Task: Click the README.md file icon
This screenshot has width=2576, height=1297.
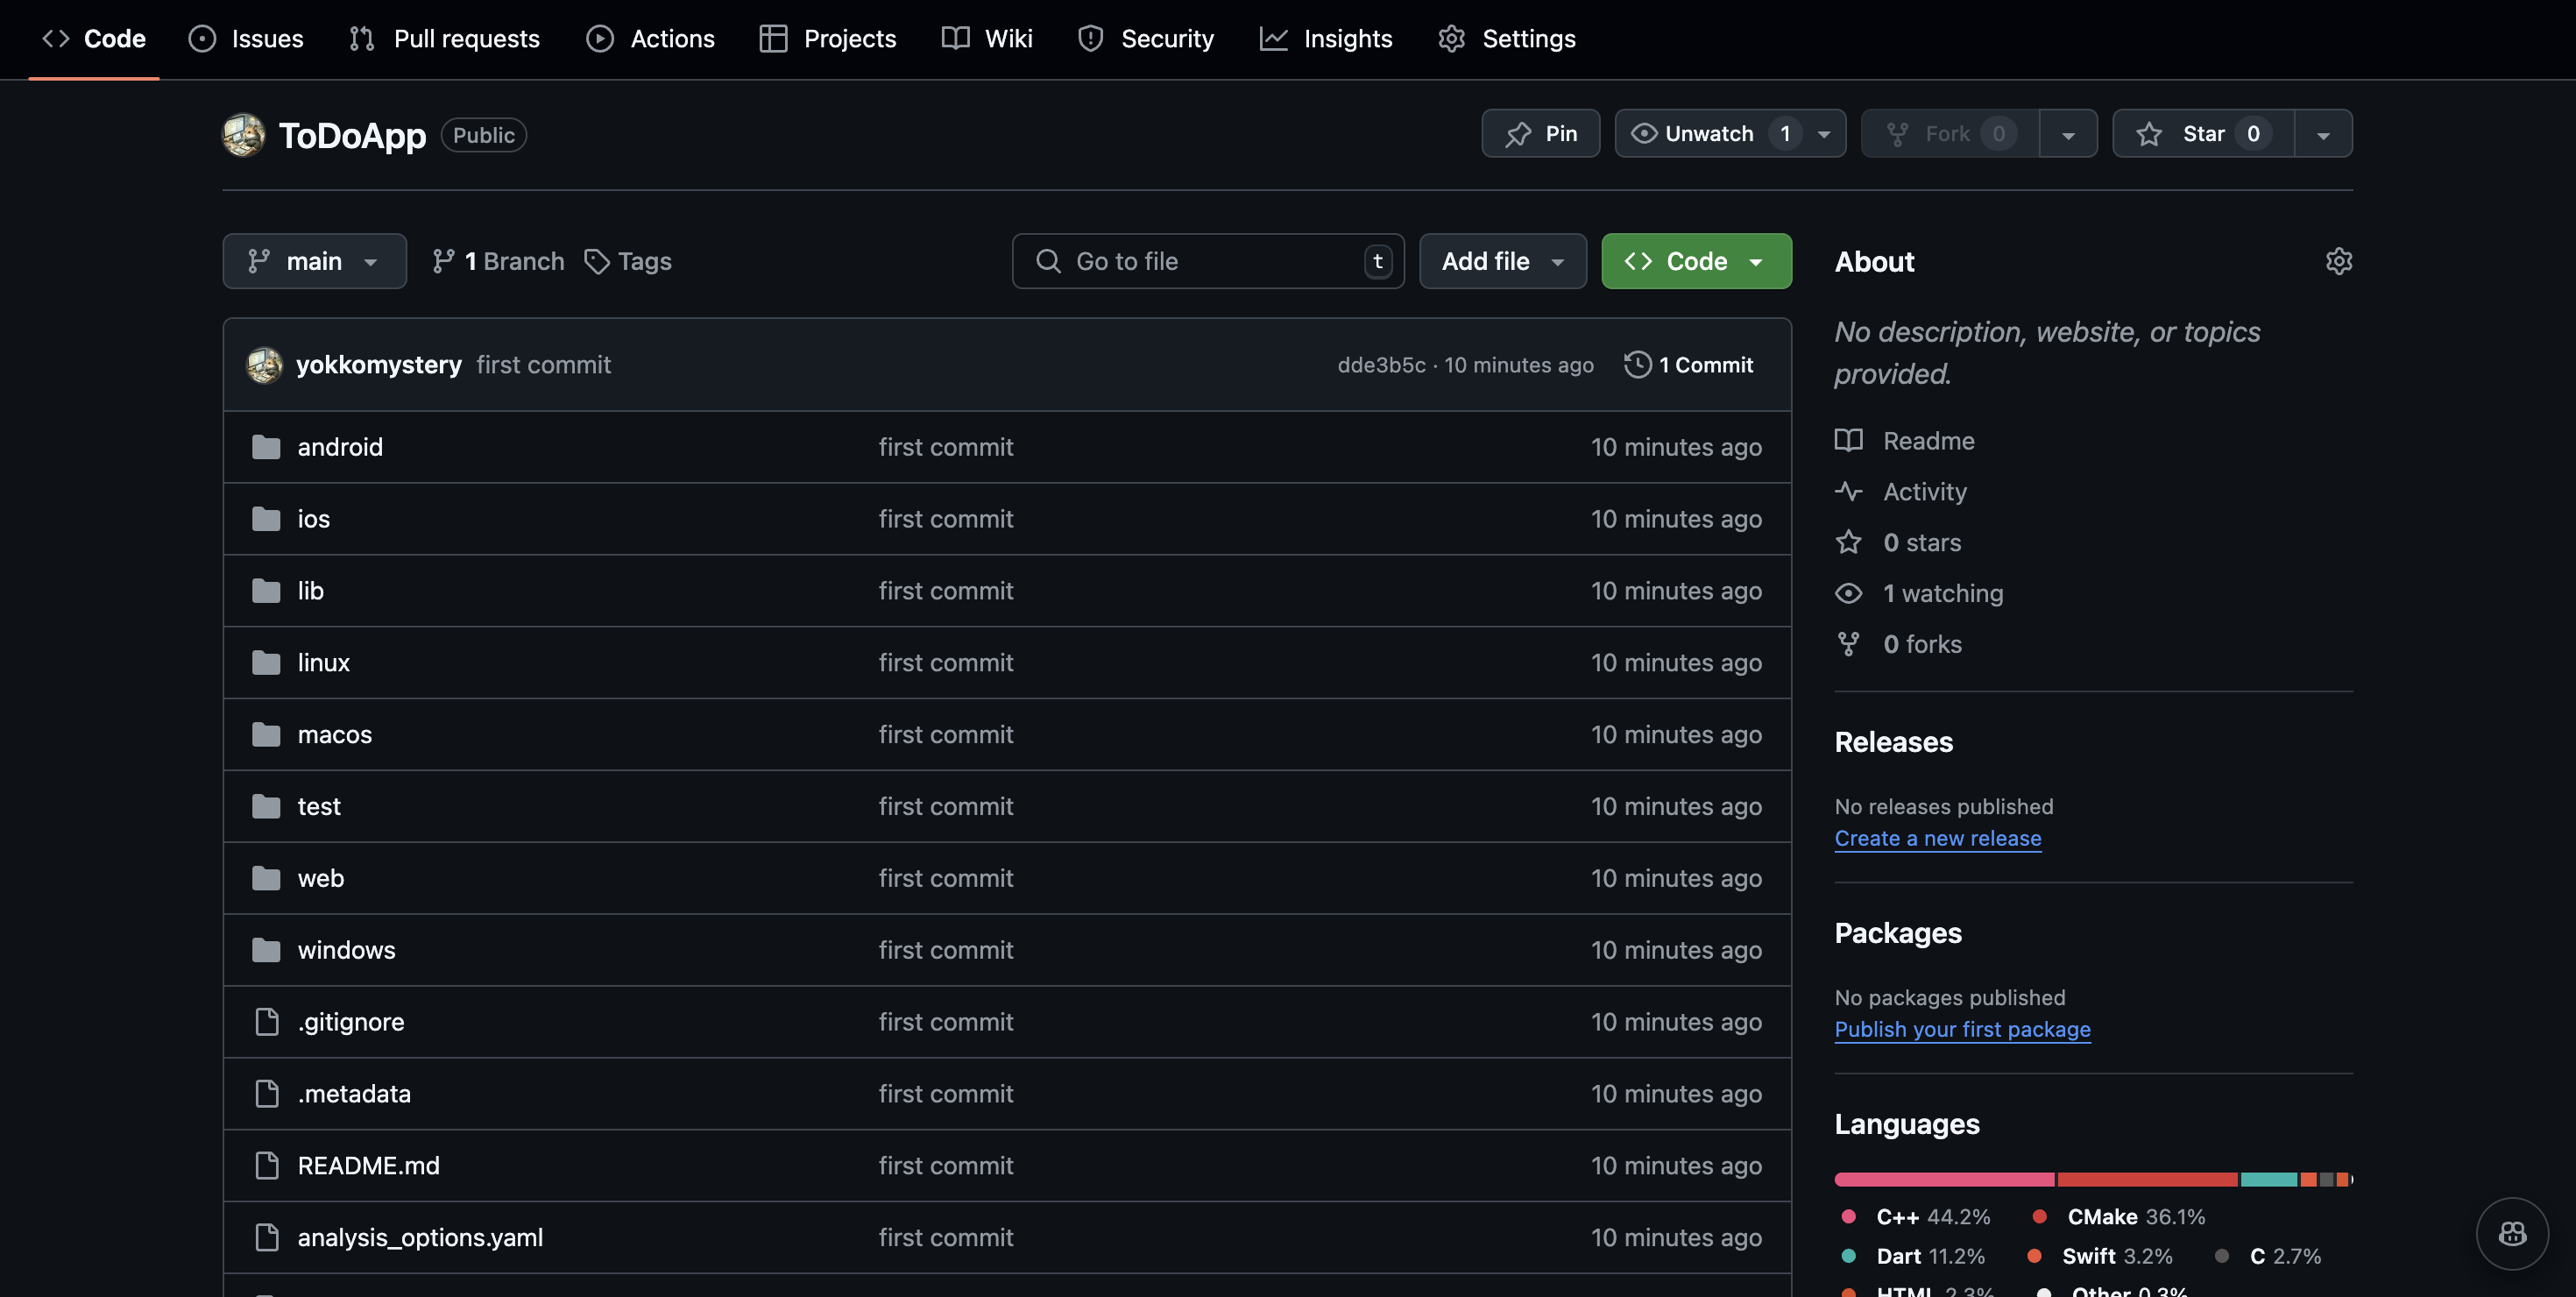Action: pyautogui.click(x=267, y=1165)
